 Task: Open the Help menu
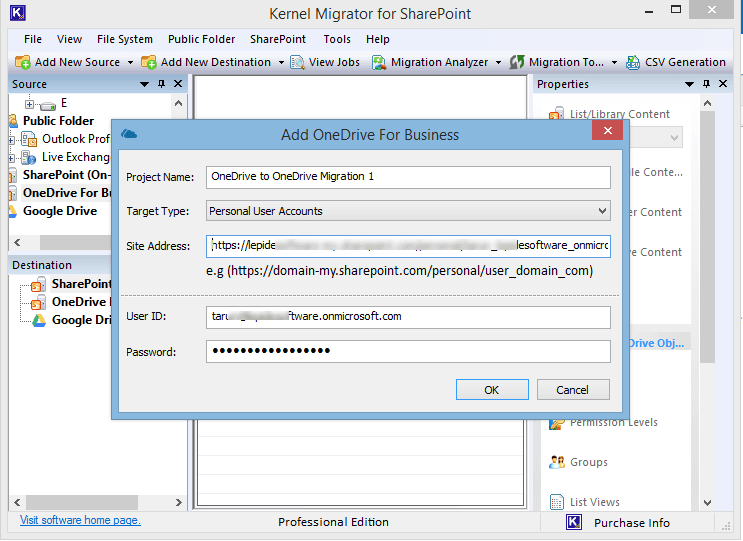pyautogui.click(x=378, y=39)
